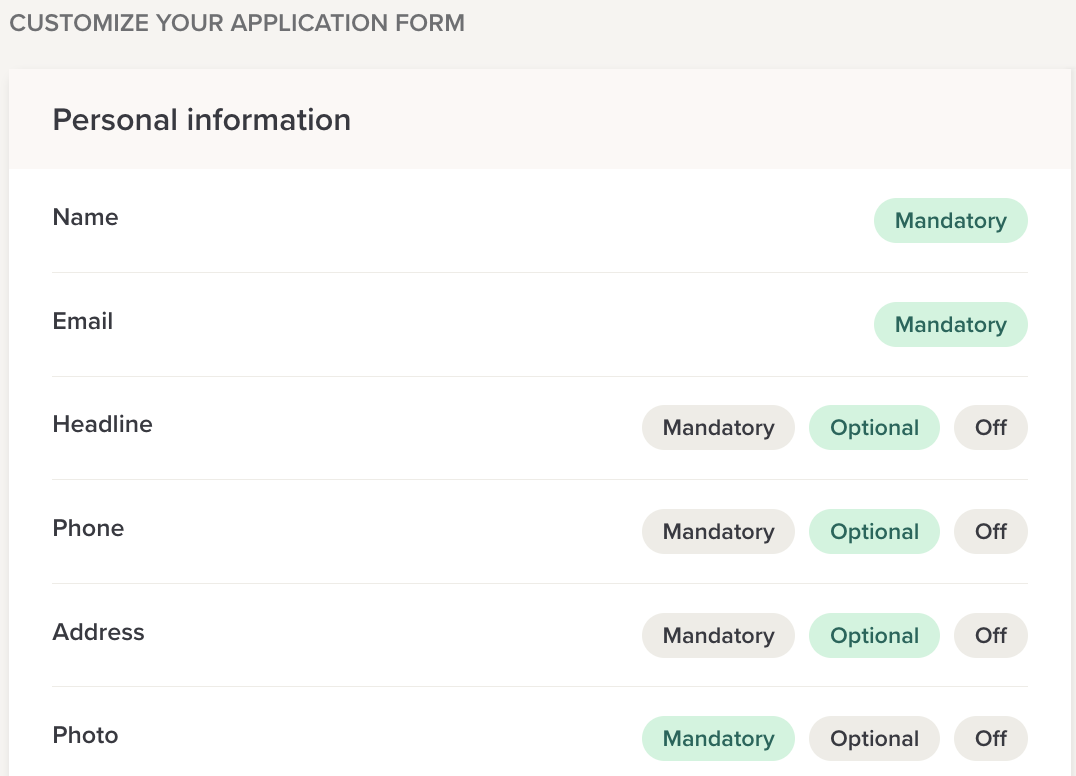The height and width of the screenshot is (776, 1076).
Task: Switch the Address field Off
Action: click(x=990, y=636)
